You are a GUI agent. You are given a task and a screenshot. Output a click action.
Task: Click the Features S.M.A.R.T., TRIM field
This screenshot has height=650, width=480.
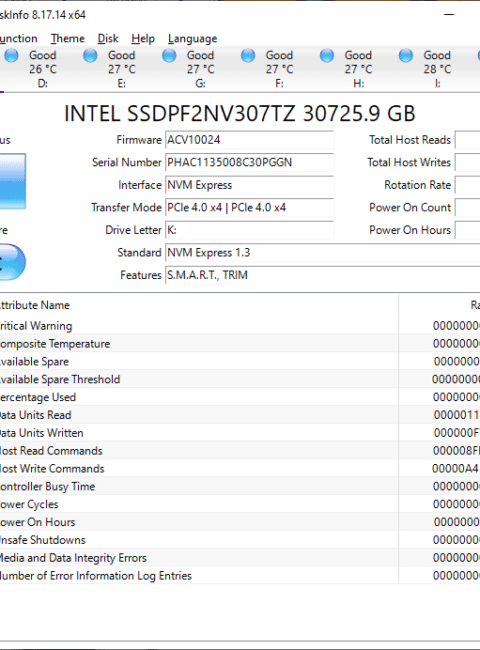coord(322,275)
